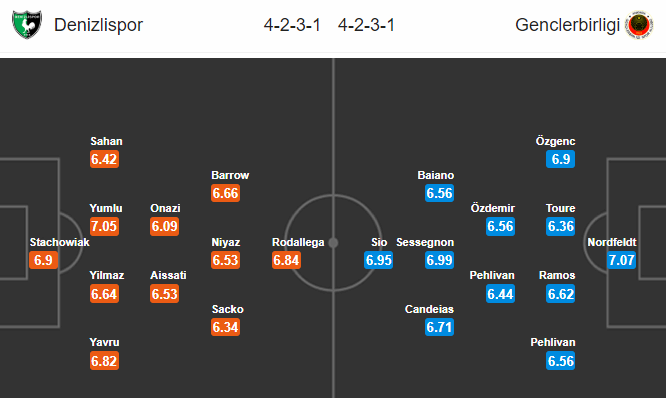
Task: Open the Denizlispor team name link
Action: [98, 25]
